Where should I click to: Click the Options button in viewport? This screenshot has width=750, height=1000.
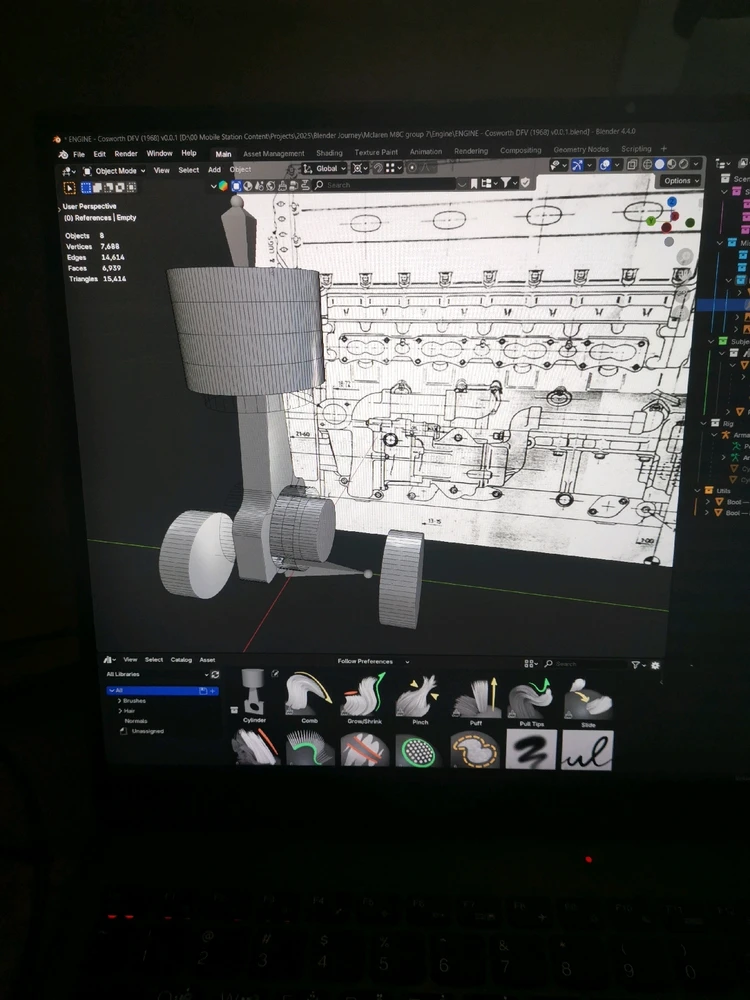click(679, 181)
